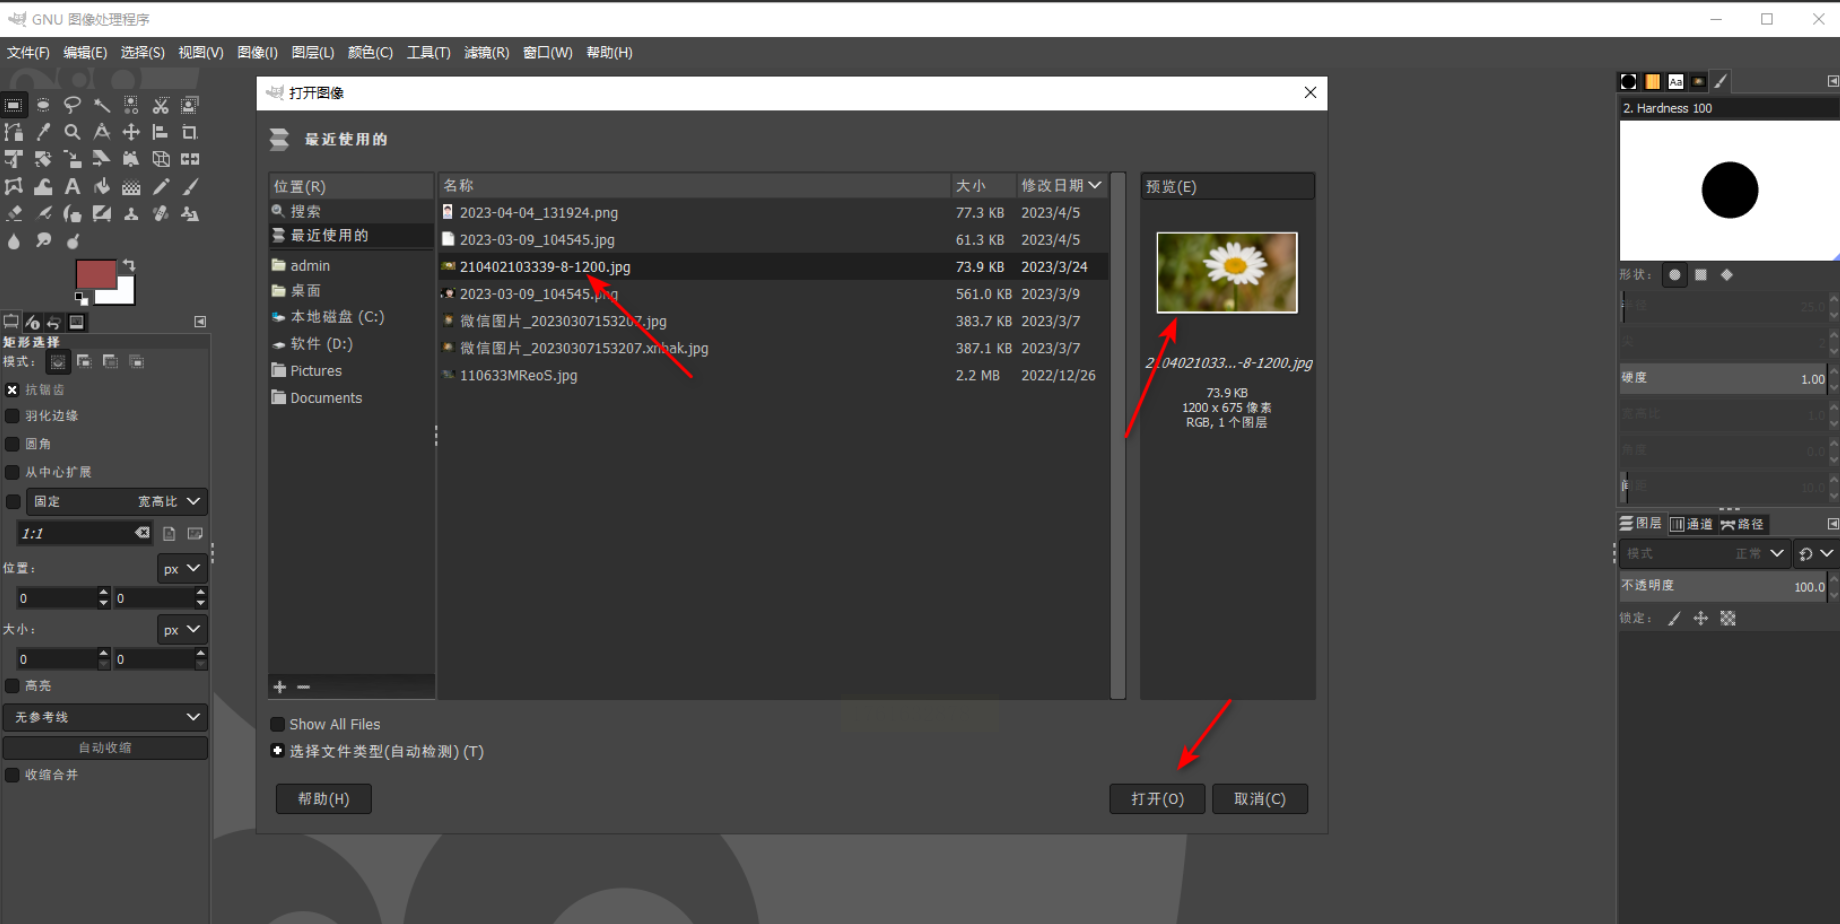Viewport: 1840px width, 924px height.
Task: Sort files by the 修改日期 column arrow
Action: tap(1095, 186)
